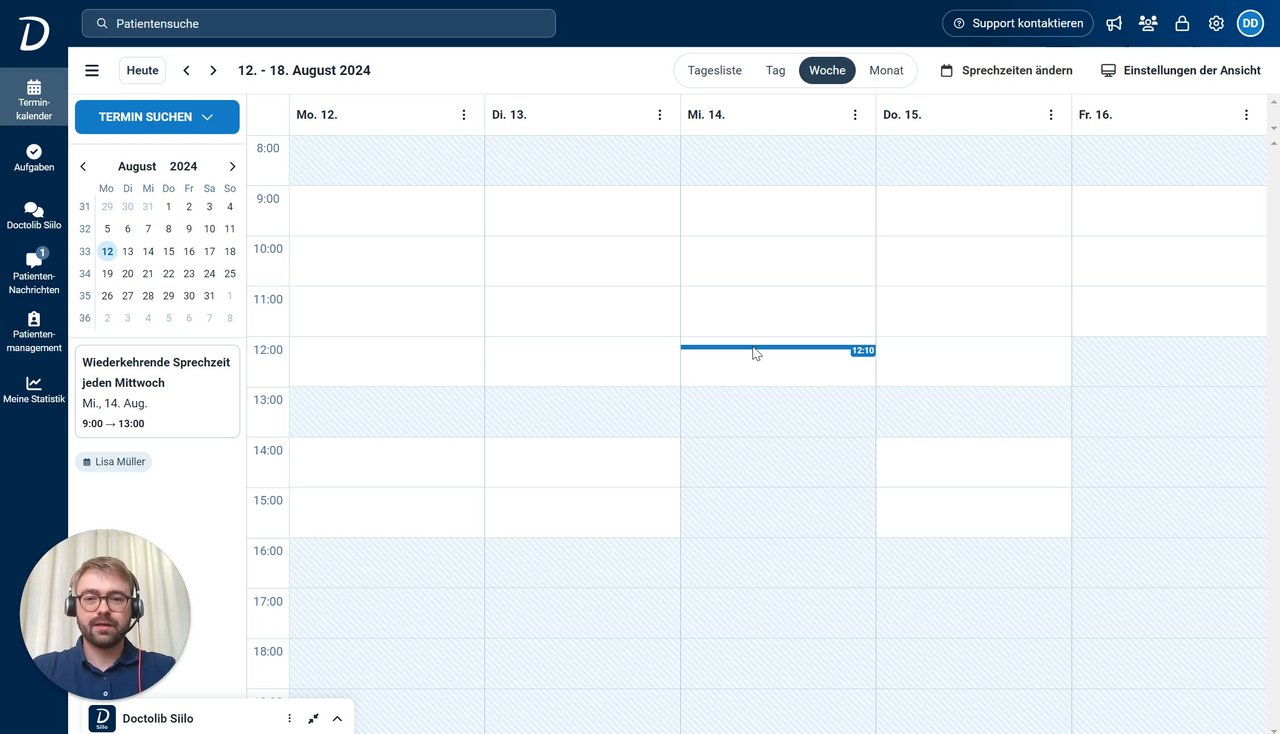Switch to the Tagesliste view
The width and height of the screenshot is (1280, 734).
click(715, 70)
